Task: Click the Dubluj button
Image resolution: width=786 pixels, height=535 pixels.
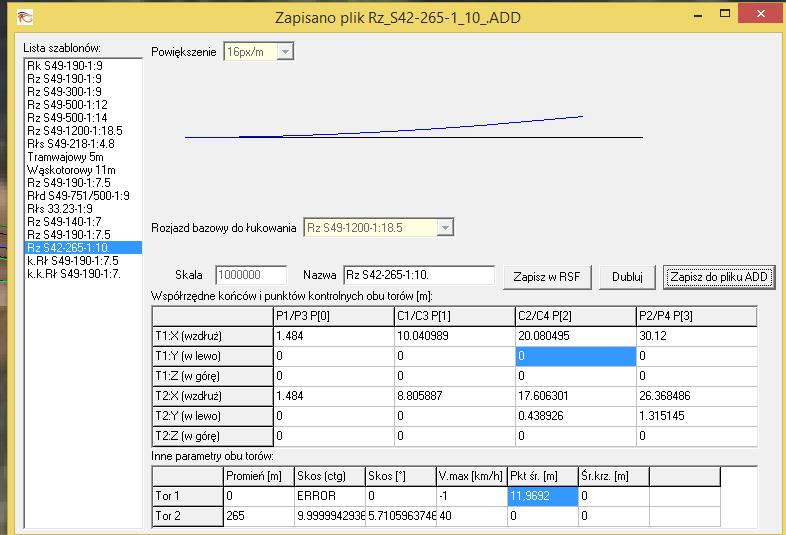Action: (627, 277)
